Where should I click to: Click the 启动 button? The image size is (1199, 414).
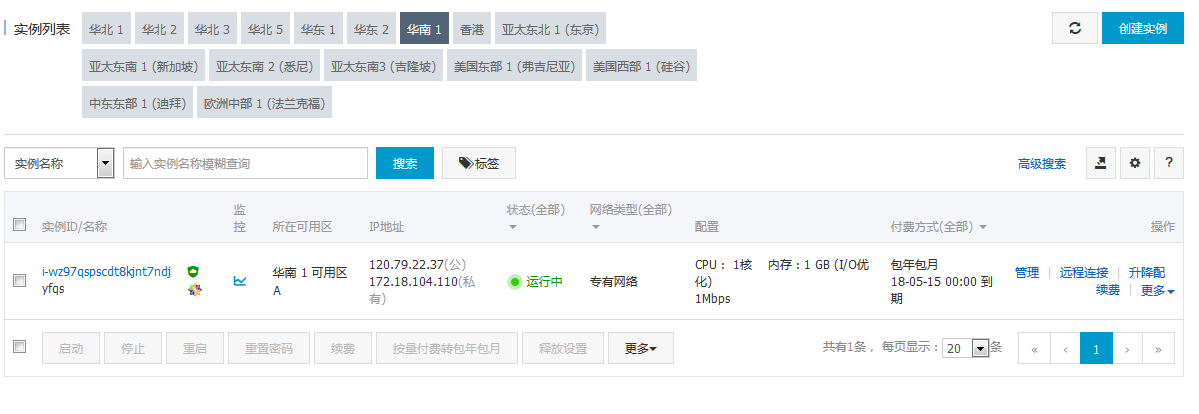pyautogui.click(x=70, y=348)
